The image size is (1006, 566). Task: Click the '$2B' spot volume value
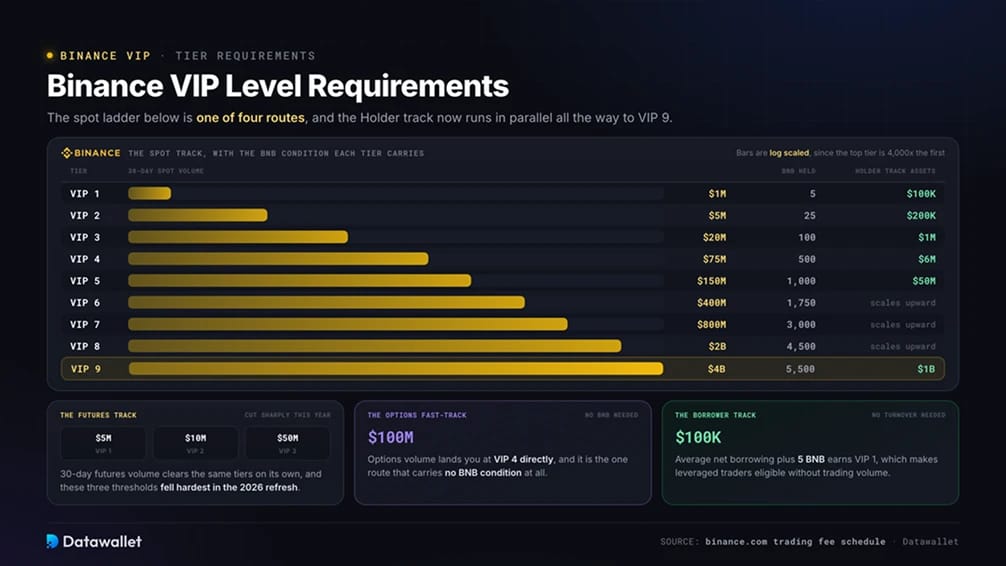717,347
